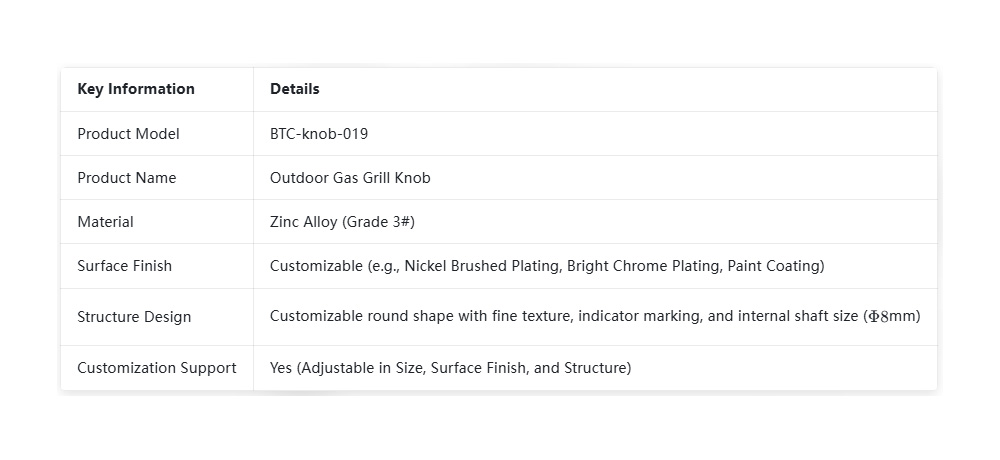The height and width of the screenshot is (460, 1000).
Task: Click the Details column header
Action: pos(294,89)
